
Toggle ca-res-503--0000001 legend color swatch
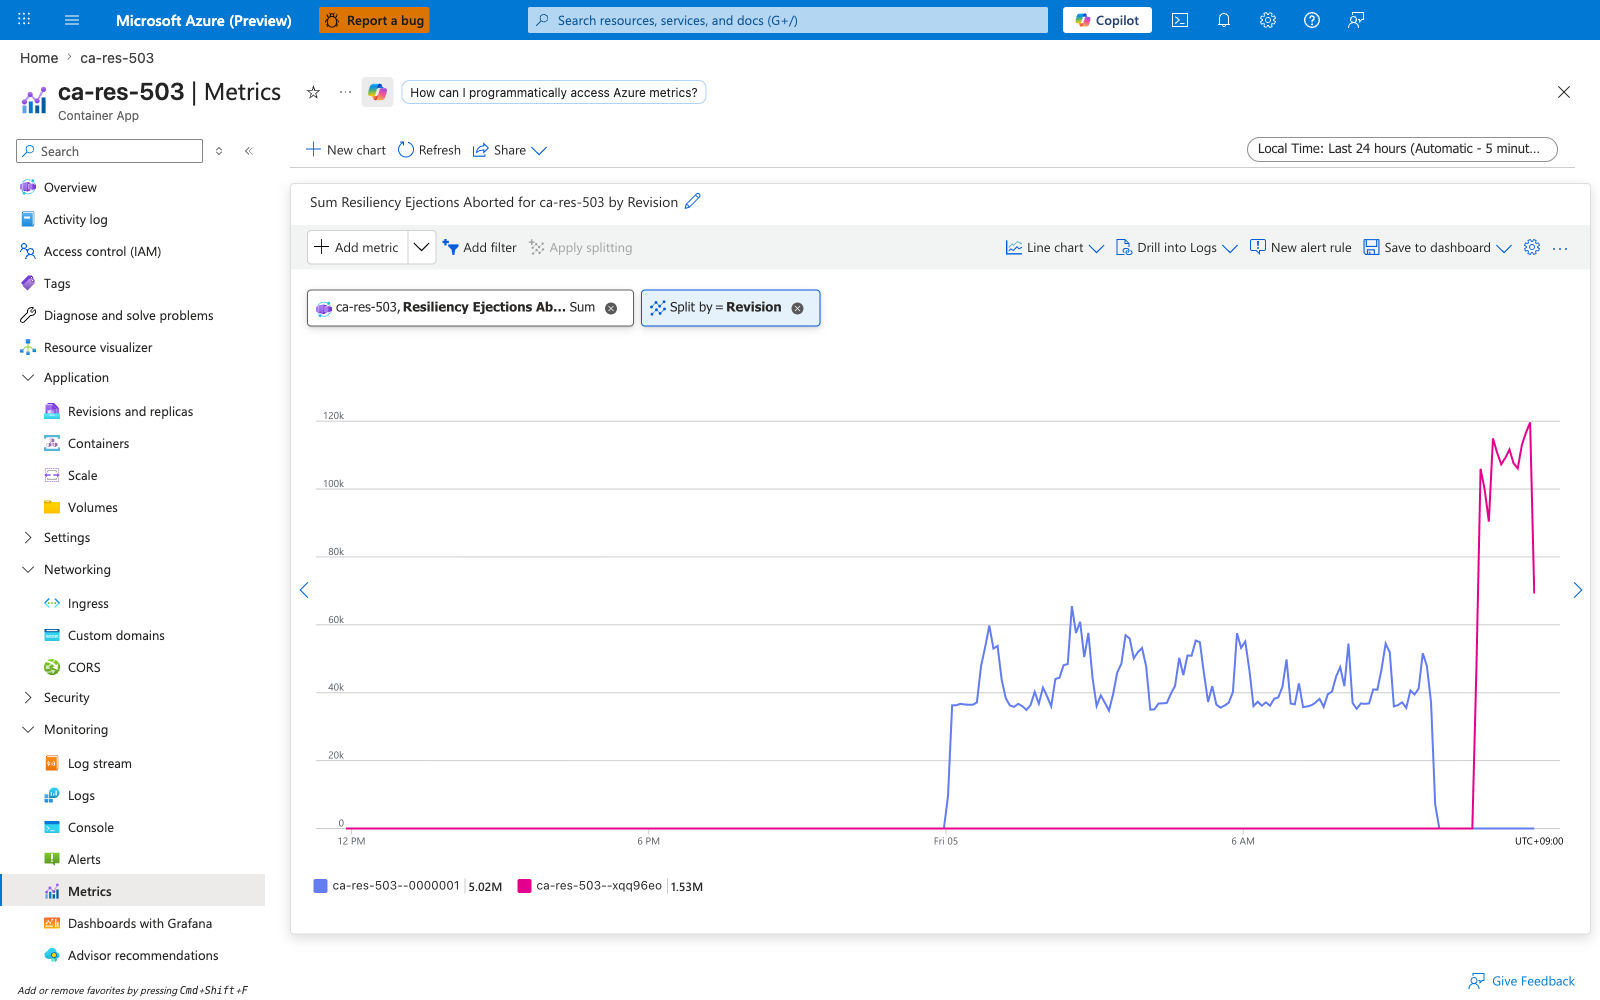point(320,886)
